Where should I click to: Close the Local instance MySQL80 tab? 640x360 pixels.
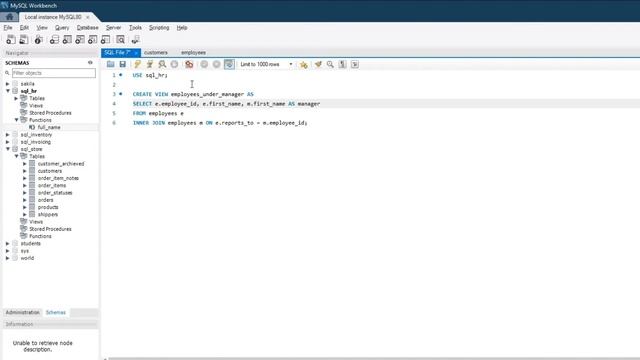(87, 17)
